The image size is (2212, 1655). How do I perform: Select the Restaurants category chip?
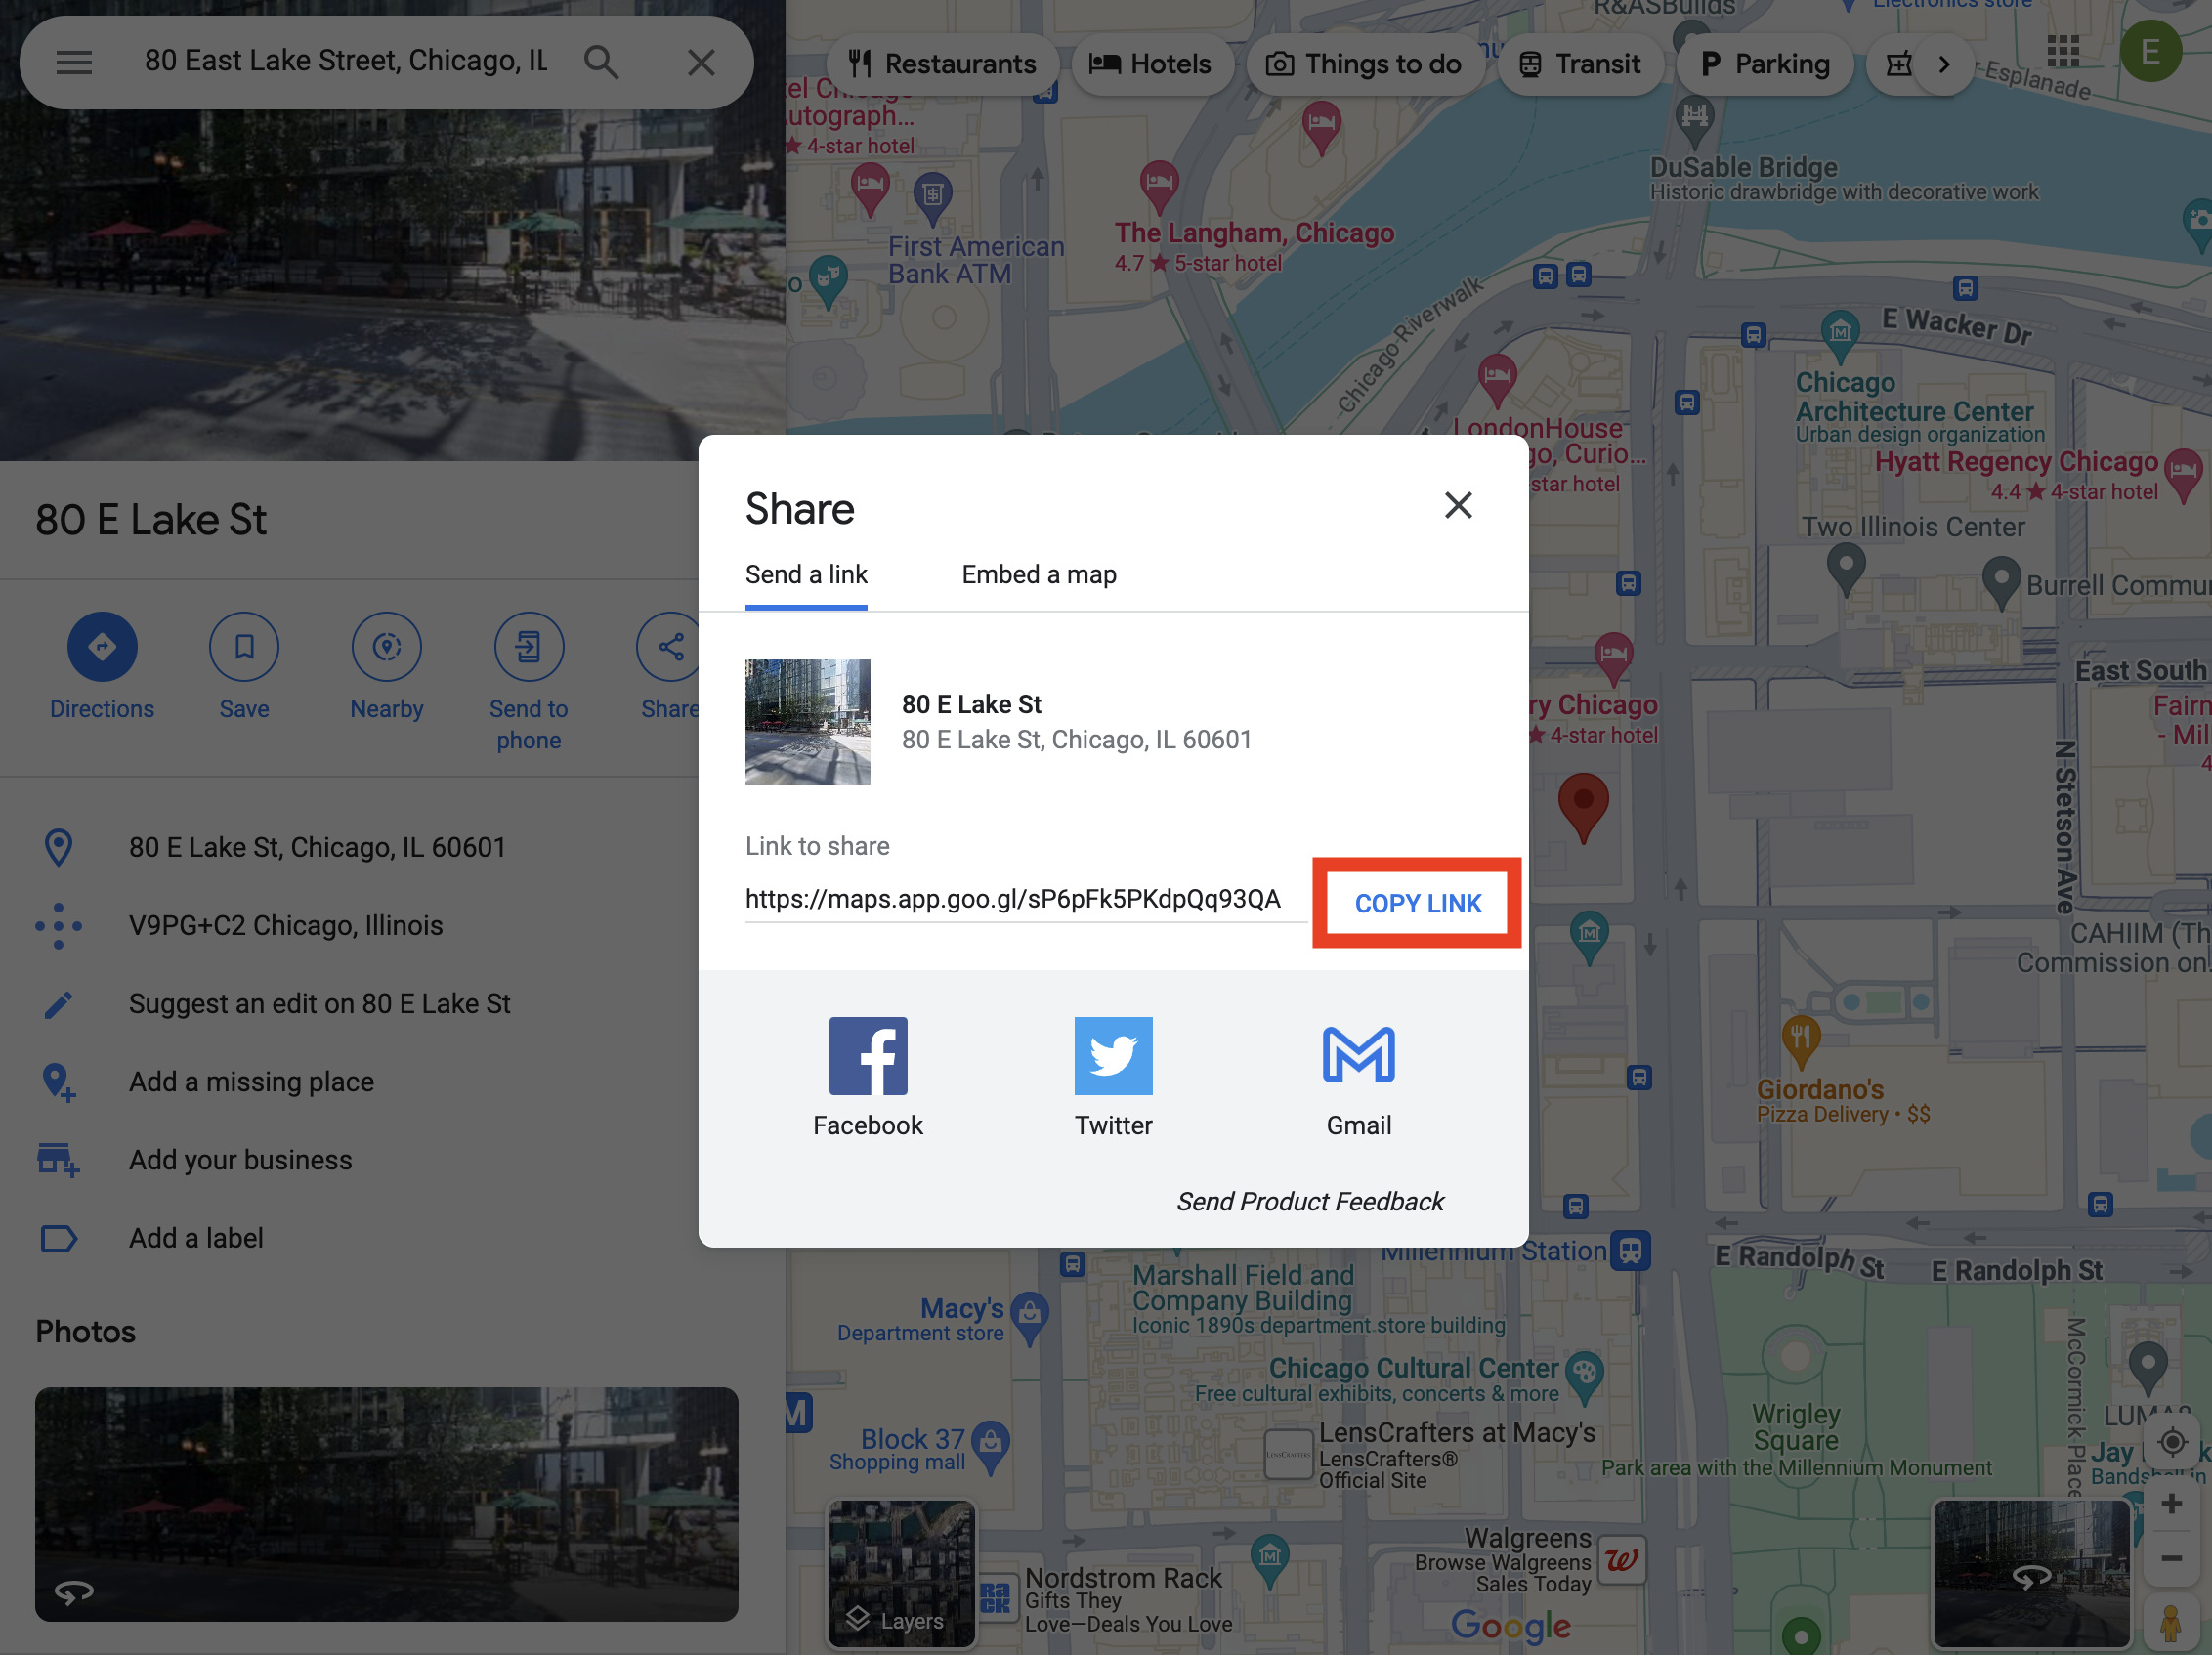click(942, 64)
